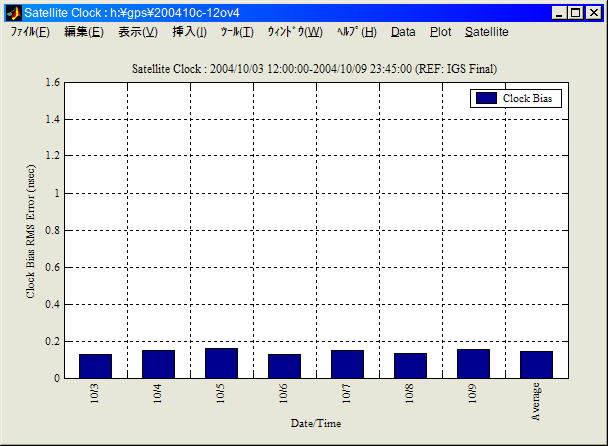Open the Data menu
608x446 pixels.
[403, 32]
